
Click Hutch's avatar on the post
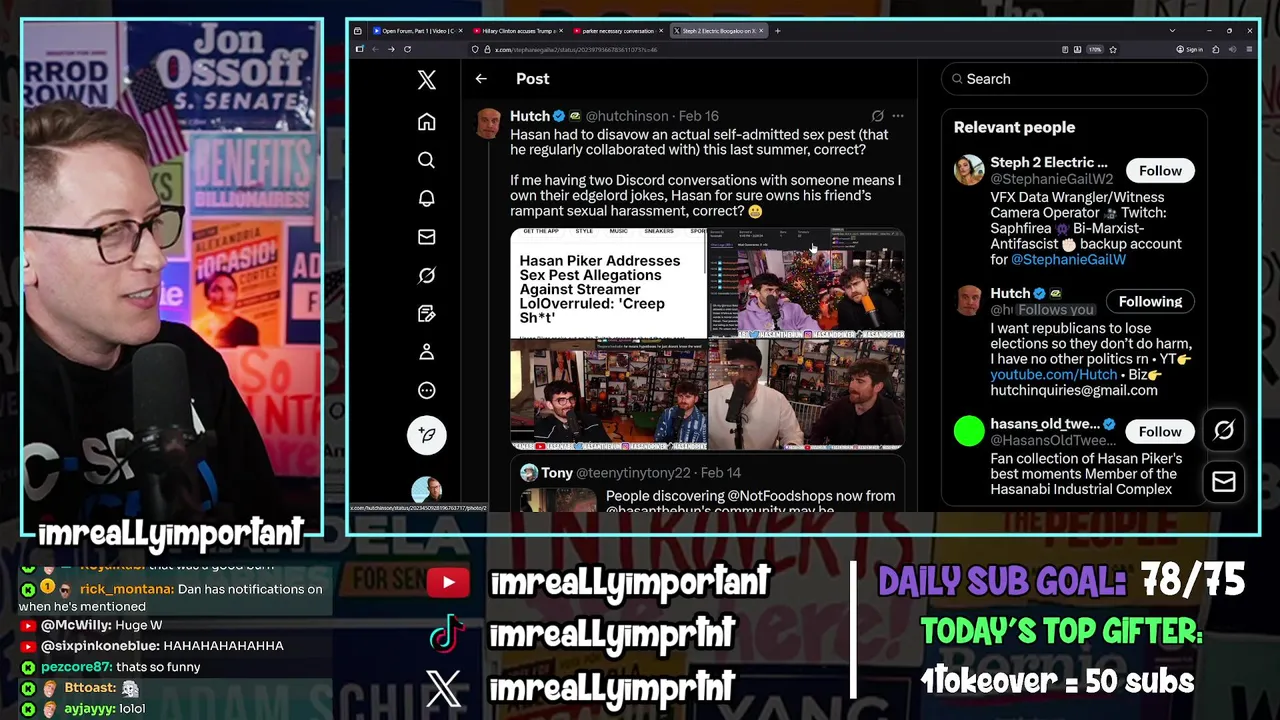489,124
